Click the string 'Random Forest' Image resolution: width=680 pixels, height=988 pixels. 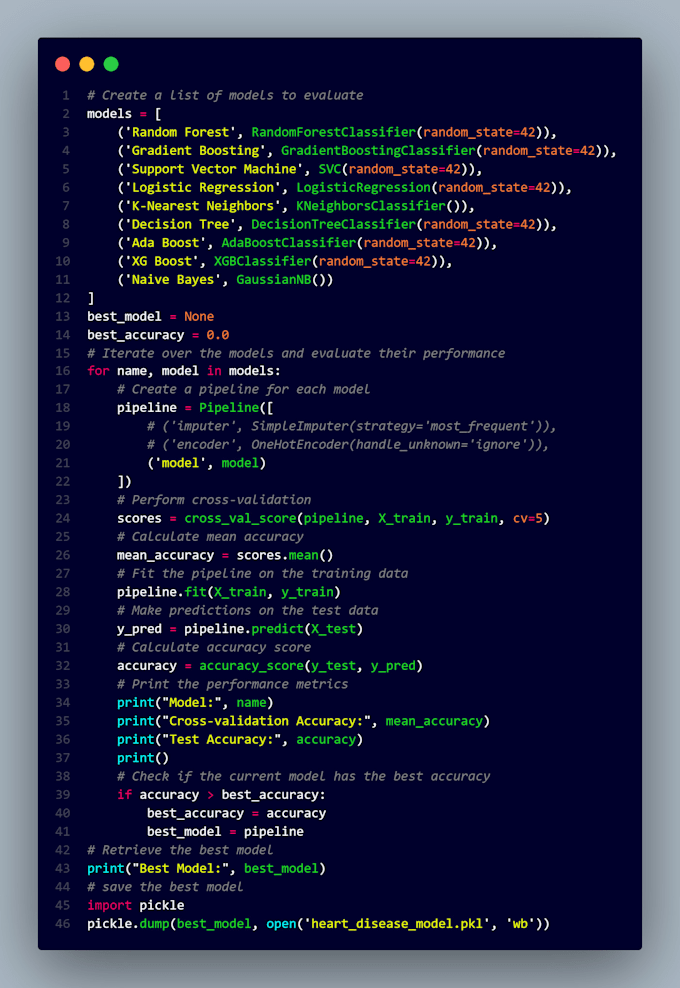(180, 132)
